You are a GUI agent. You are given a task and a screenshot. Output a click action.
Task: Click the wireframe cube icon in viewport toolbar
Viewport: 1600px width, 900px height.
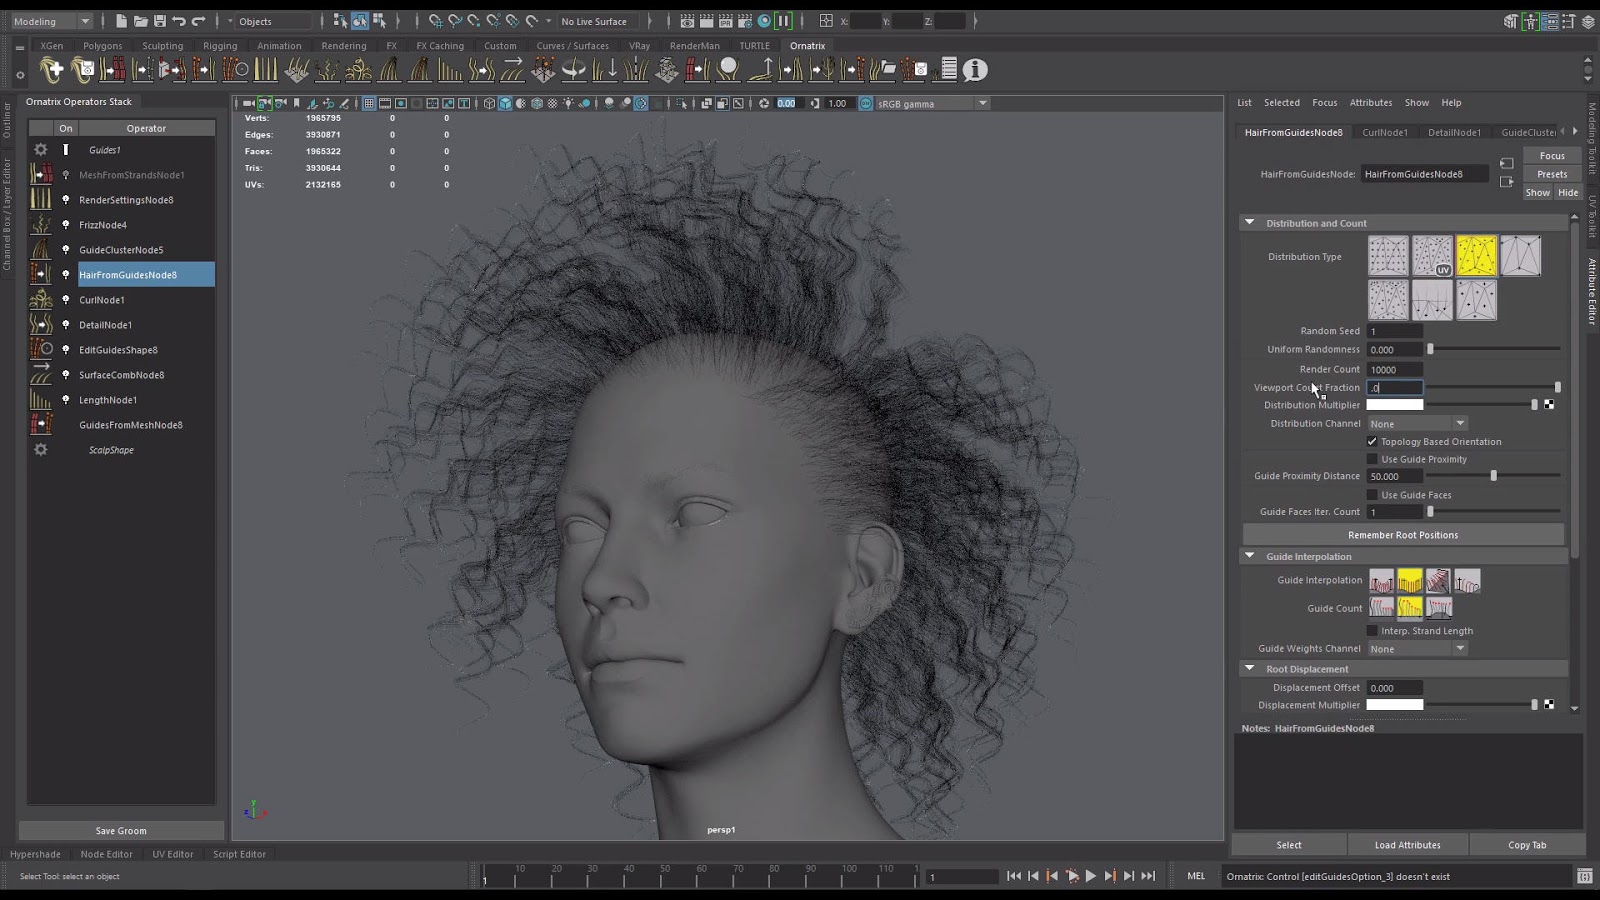coord(489,103)
